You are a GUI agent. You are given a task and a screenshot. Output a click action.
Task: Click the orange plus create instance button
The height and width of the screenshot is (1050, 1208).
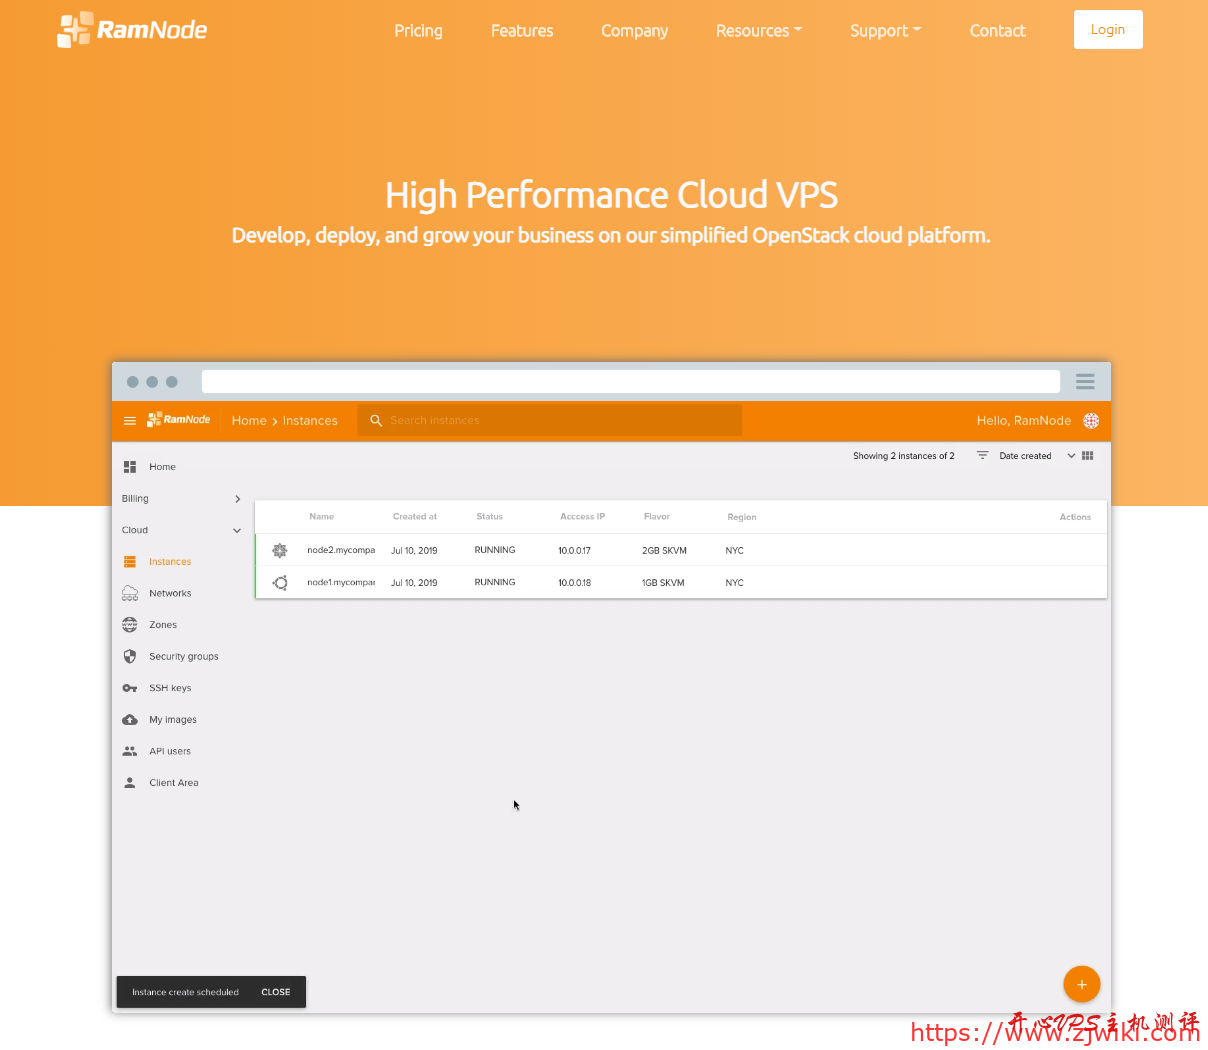point(1081,985)
